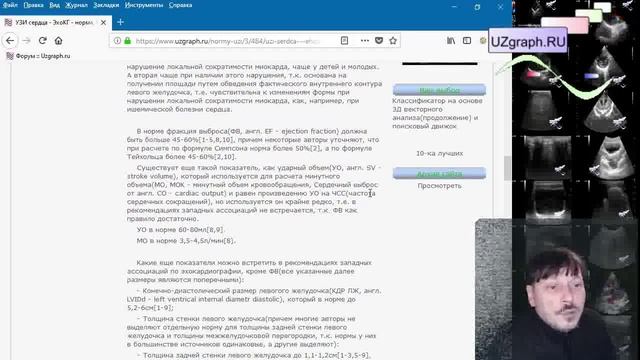Open the page actions three-dots menu

(364, 40)
